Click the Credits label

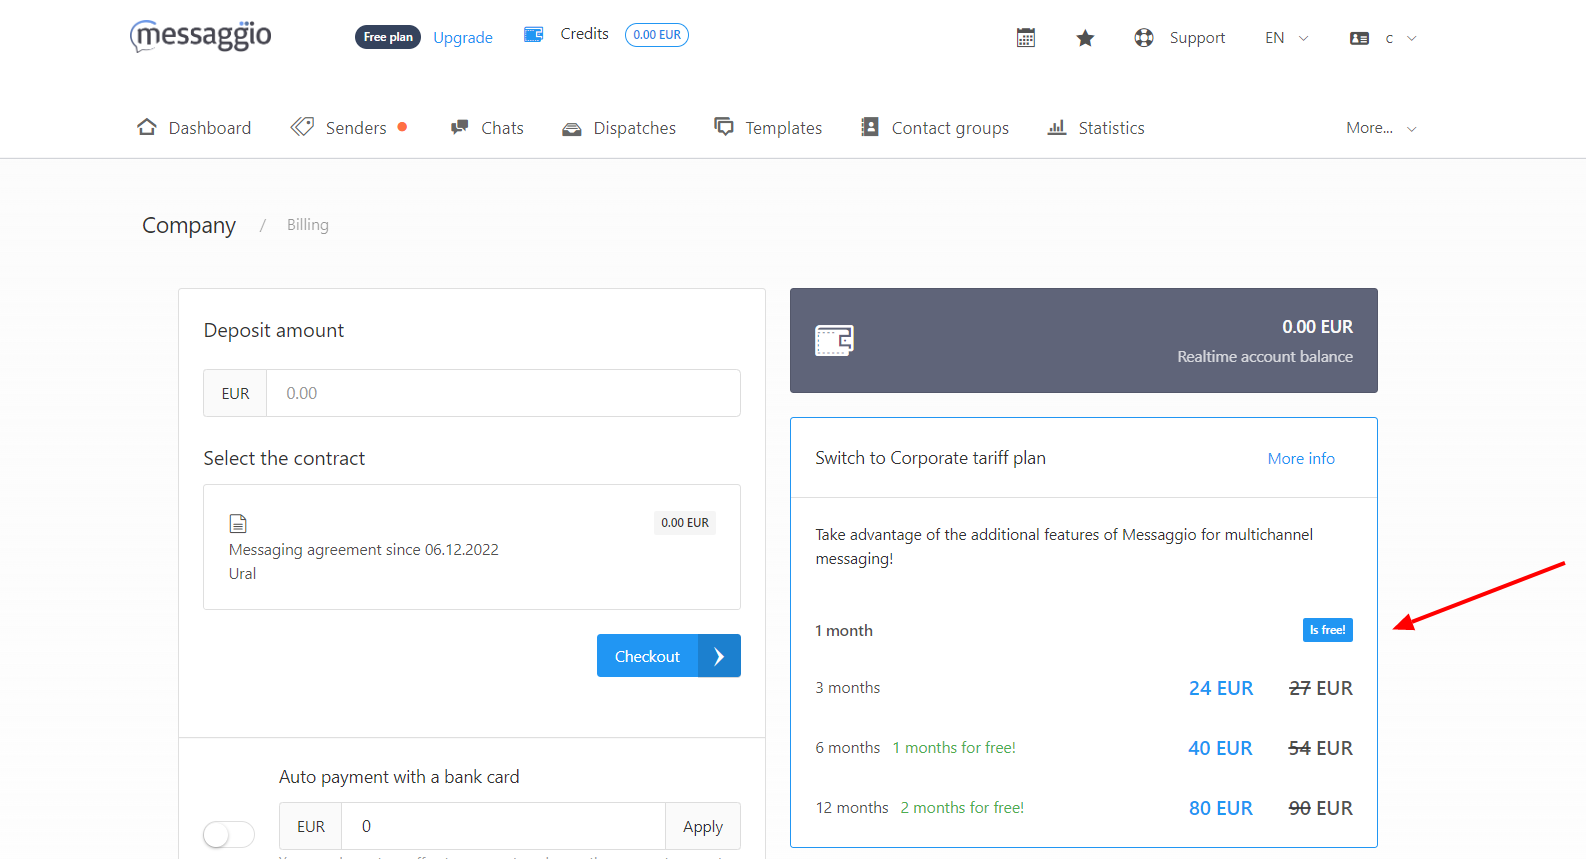coord(584,34)
